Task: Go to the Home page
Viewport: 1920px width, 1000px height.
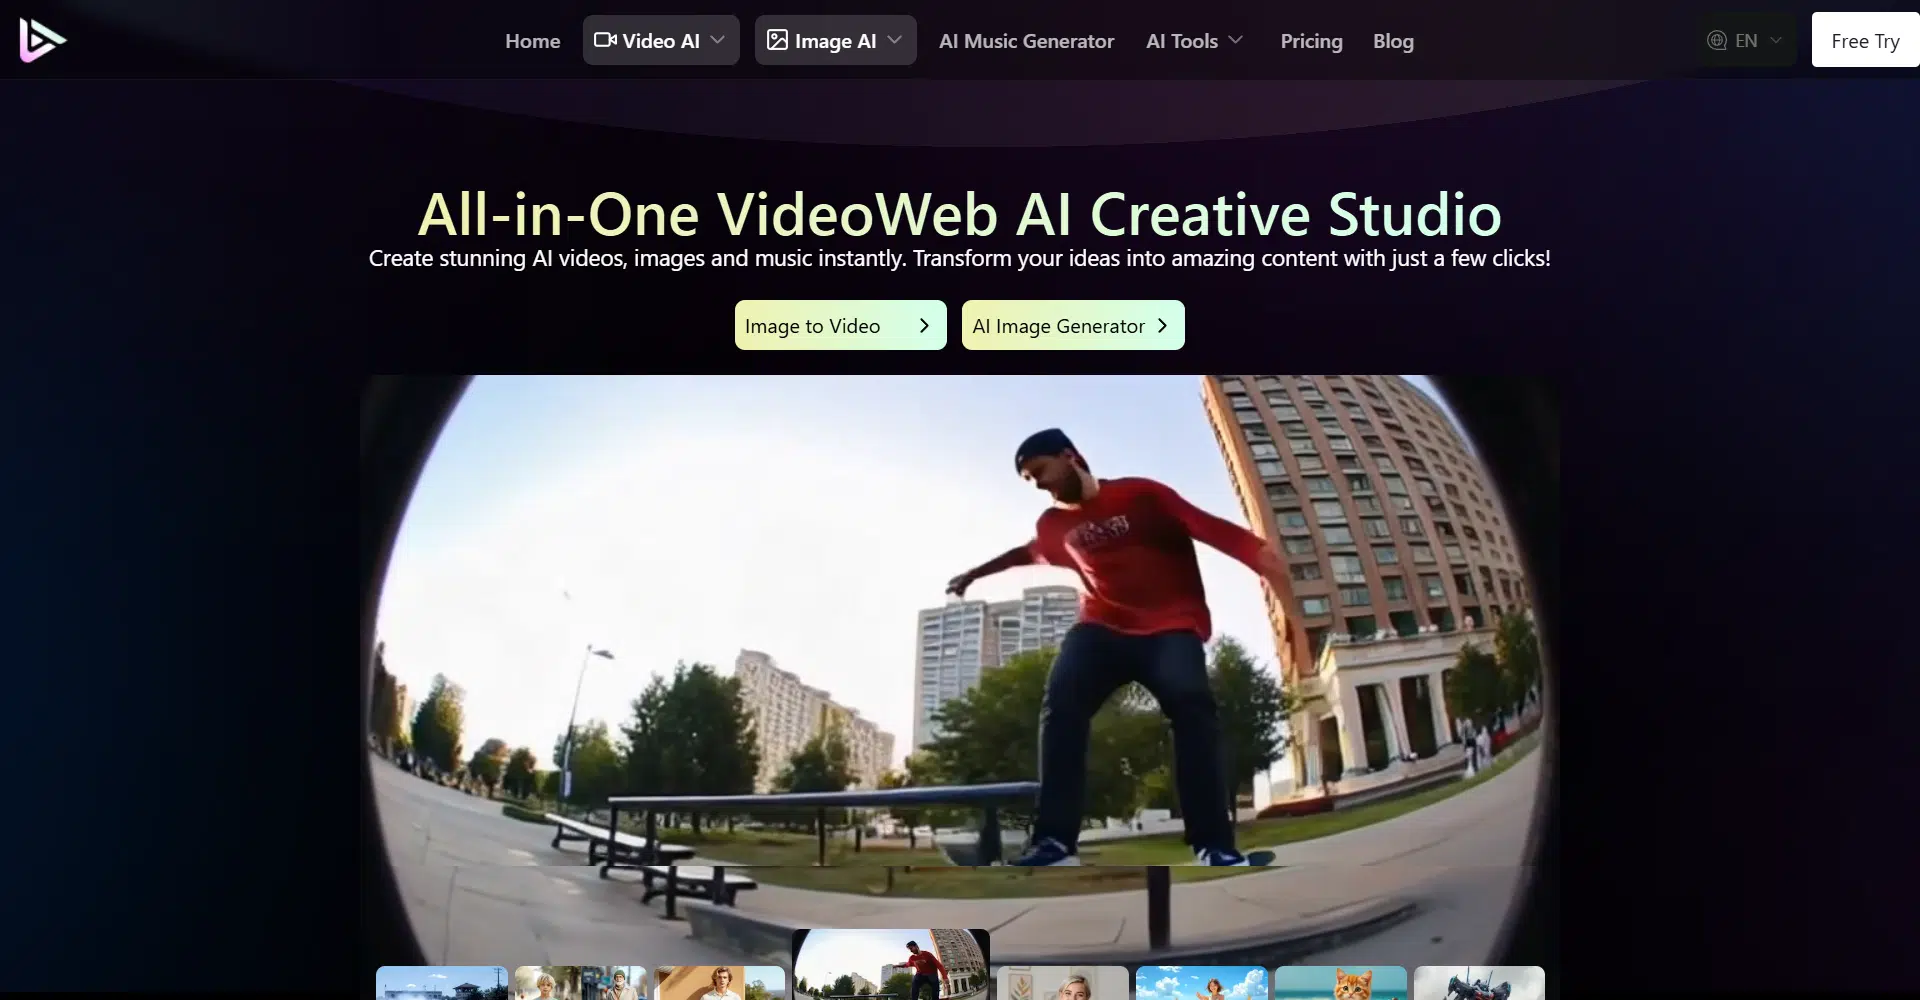Action: pyautogui.click(x=532, y=41)
